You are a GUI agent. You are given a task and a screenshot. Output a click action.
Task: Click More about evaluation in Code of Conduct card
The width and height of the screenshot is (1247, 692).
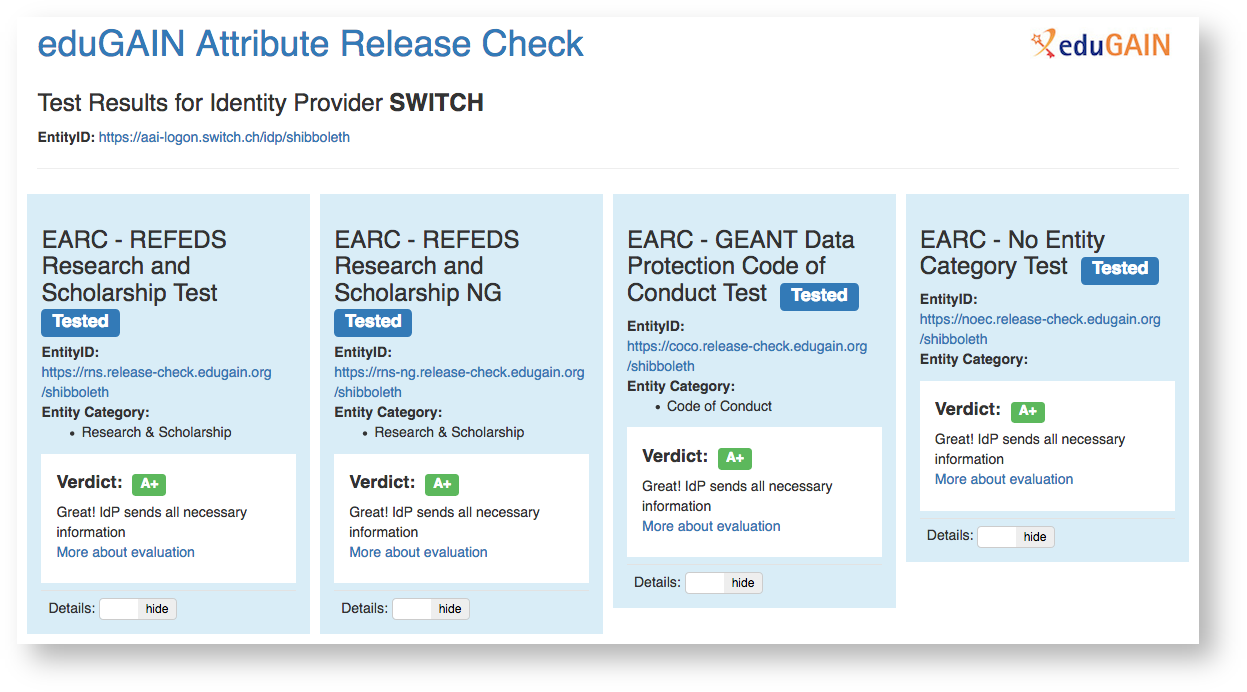[x=711, y=526]
